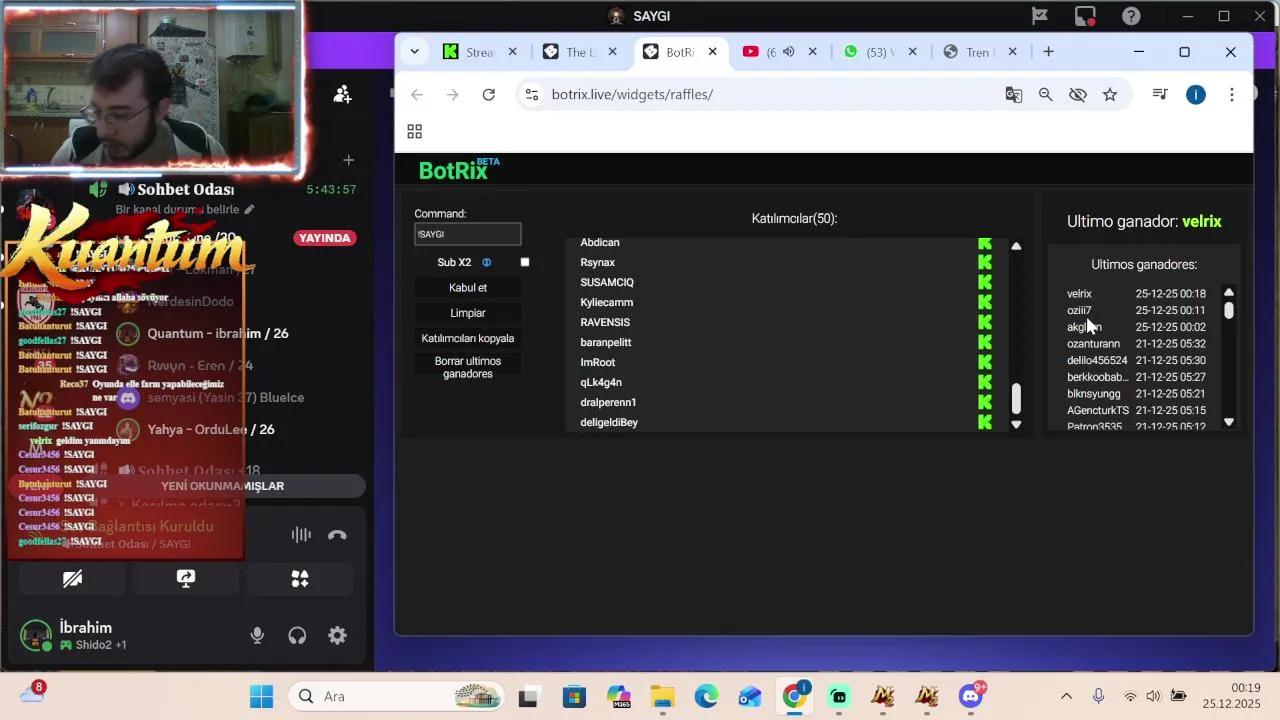Click inside the Command input field
The height and width of the screenshot is (720, 1280).
(x=467, y=233)
